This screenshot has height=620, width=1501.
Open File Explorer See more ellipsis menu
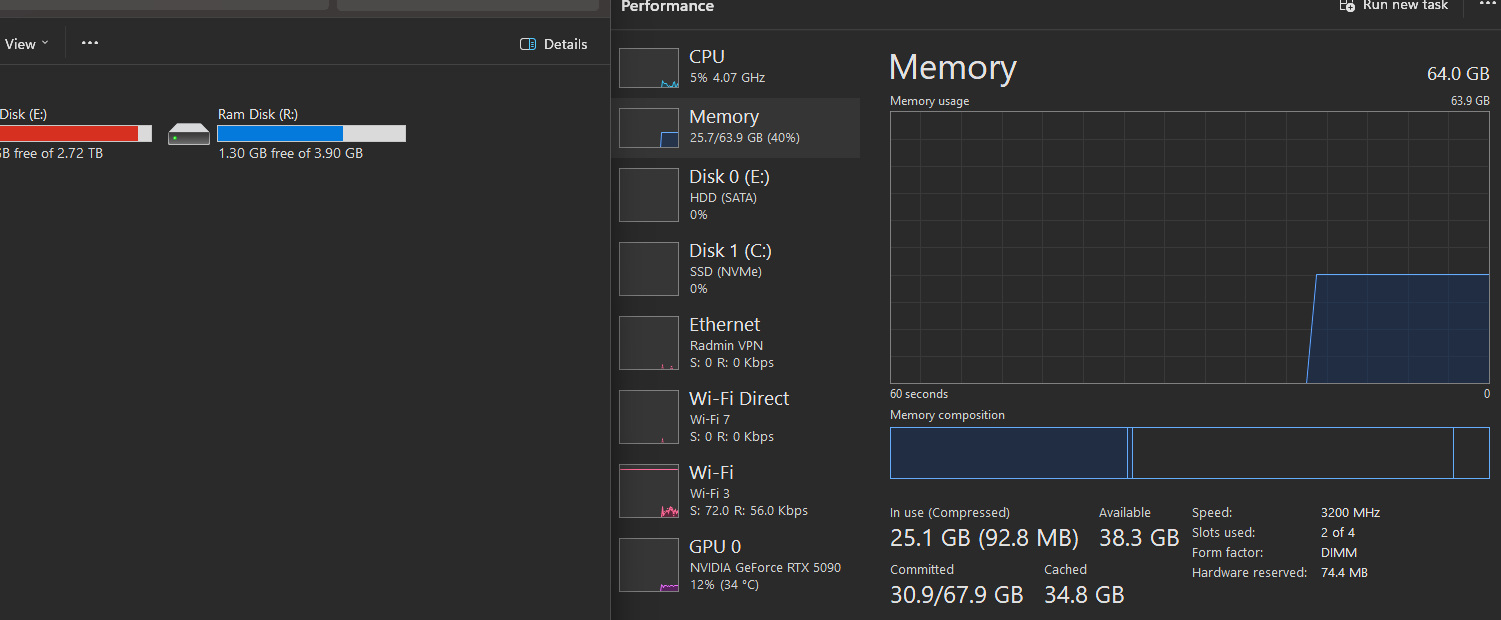click(90, 43)
